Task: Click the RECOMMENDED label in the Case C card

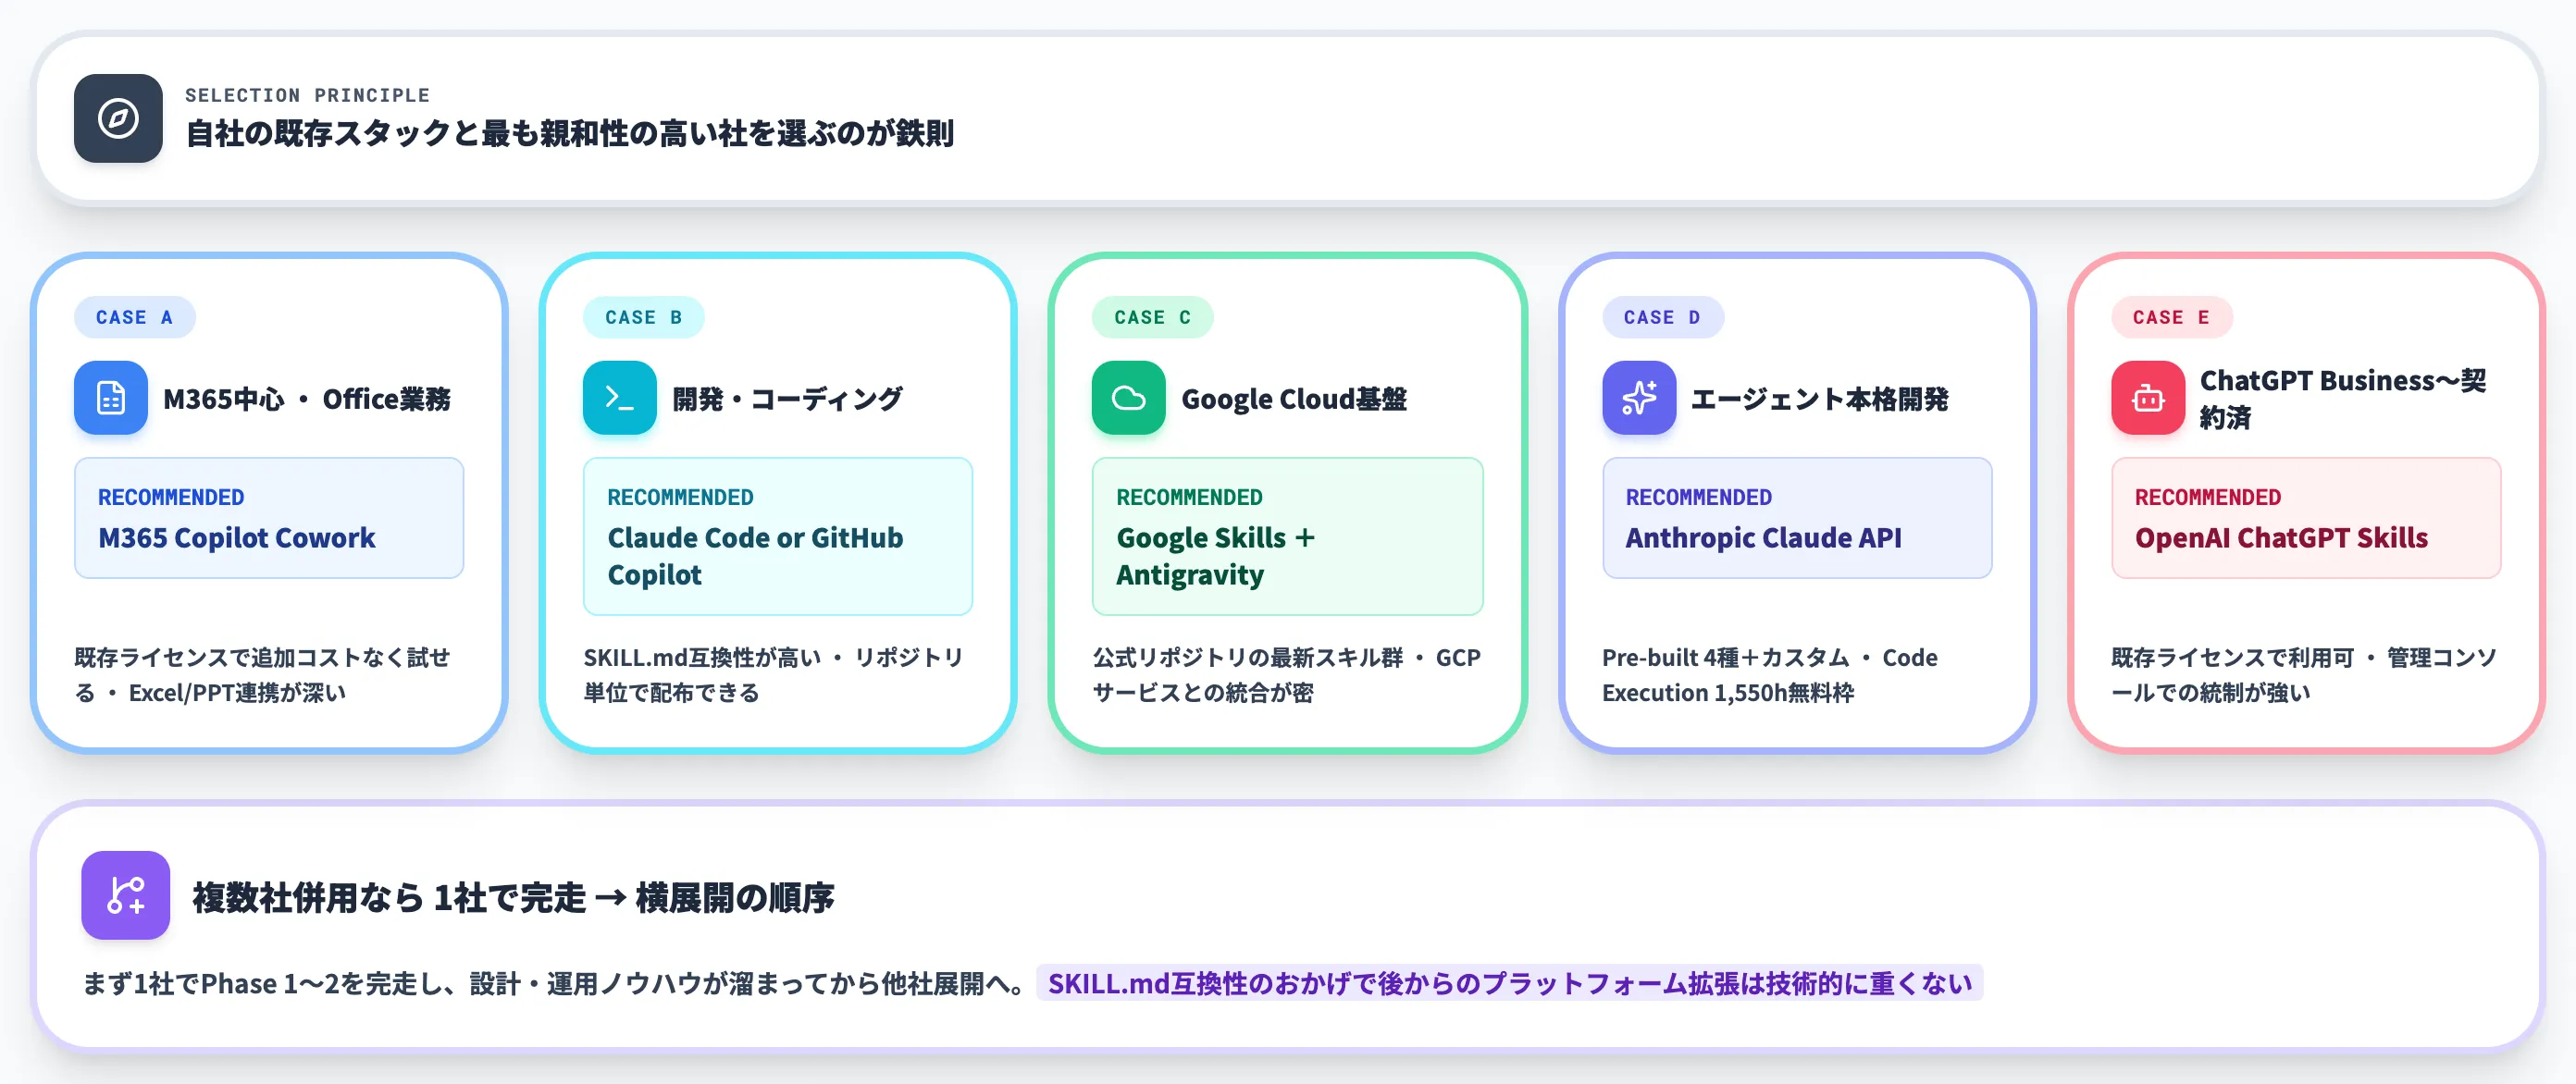Action: [x=1189, y=497]
